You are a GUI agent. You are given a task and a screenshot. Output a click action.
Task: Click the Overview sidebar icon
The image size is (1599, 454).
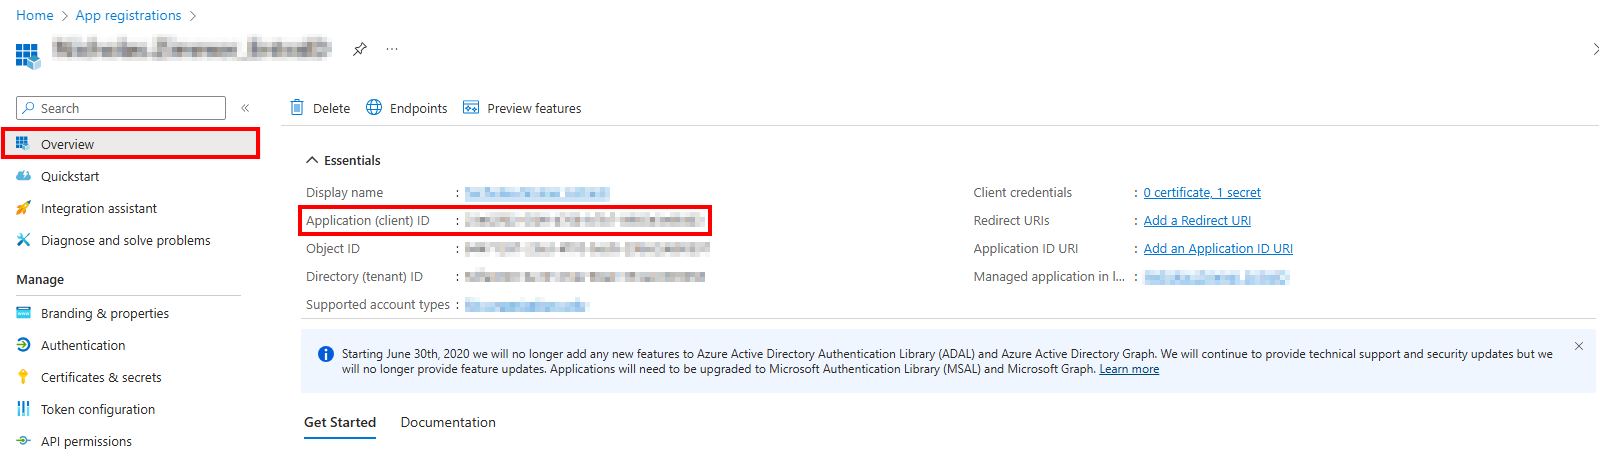coord(23,144)
